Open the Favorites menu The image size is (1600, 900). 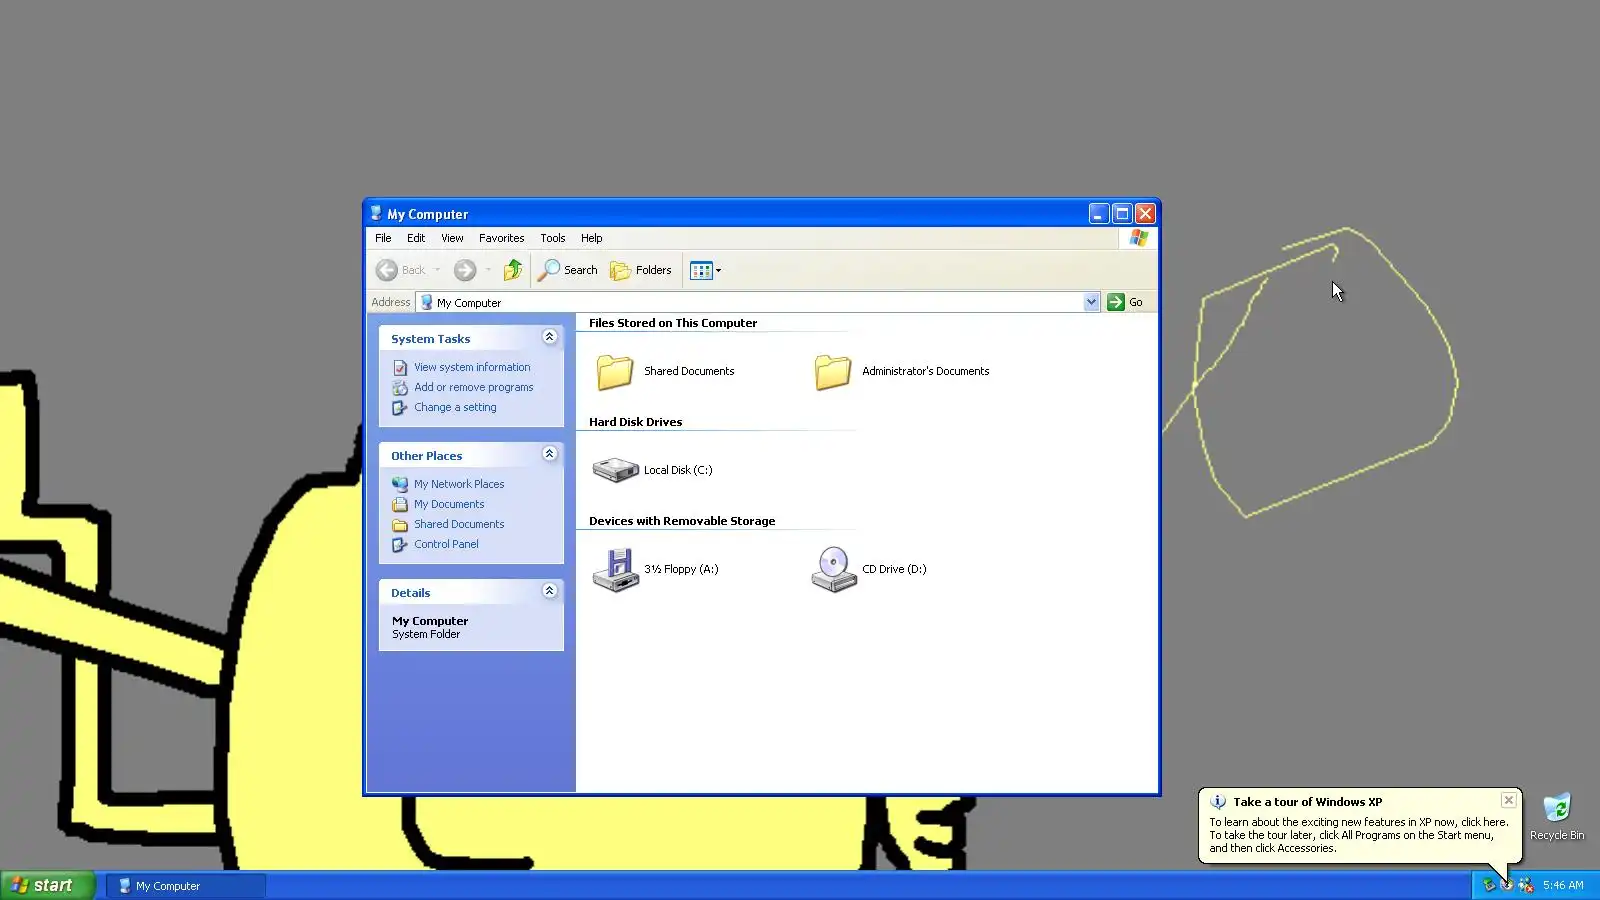pyautogui.click(x=501, y=238)
